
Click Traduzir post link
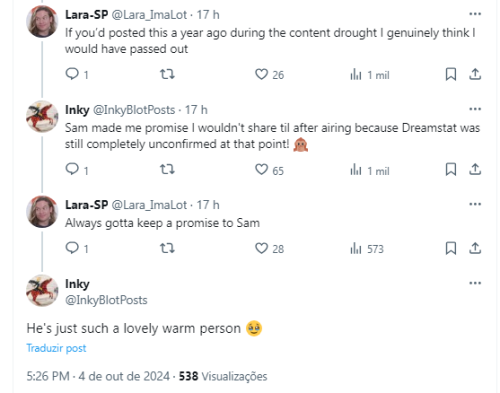[x=56, y=348]
